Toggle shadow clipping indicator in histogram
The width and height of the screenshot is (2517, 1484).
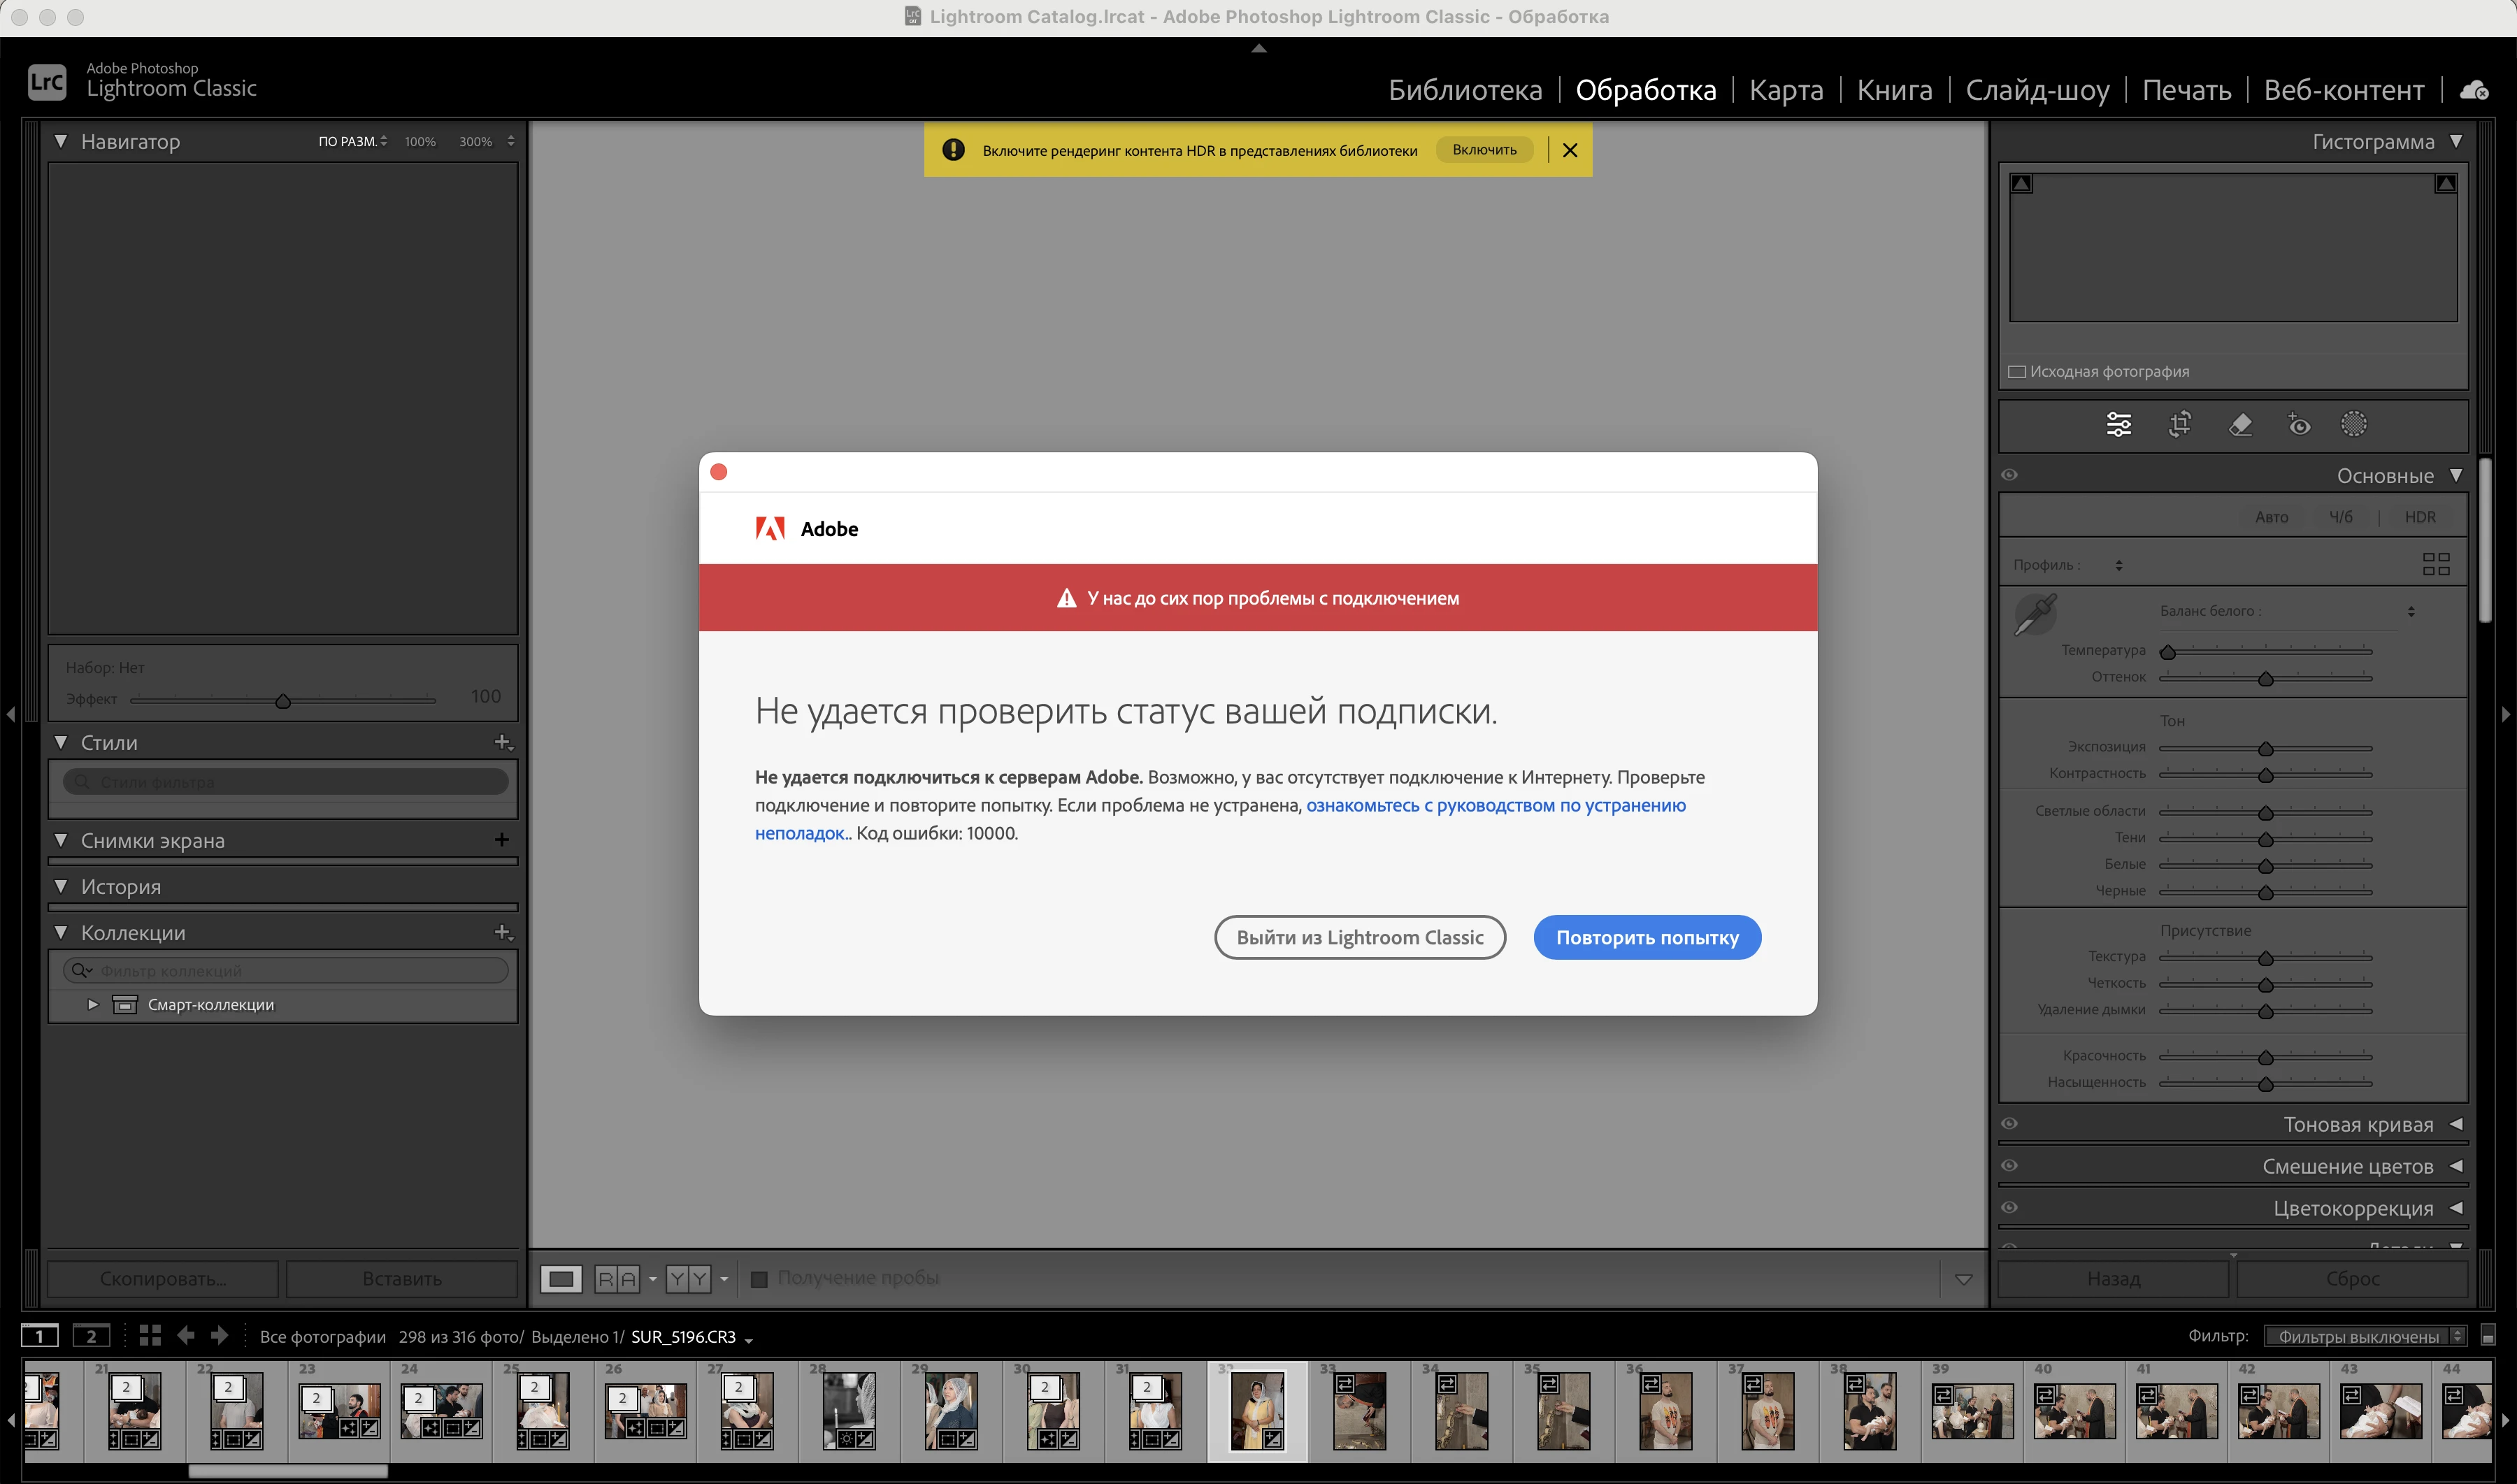tap(2021, 184)
